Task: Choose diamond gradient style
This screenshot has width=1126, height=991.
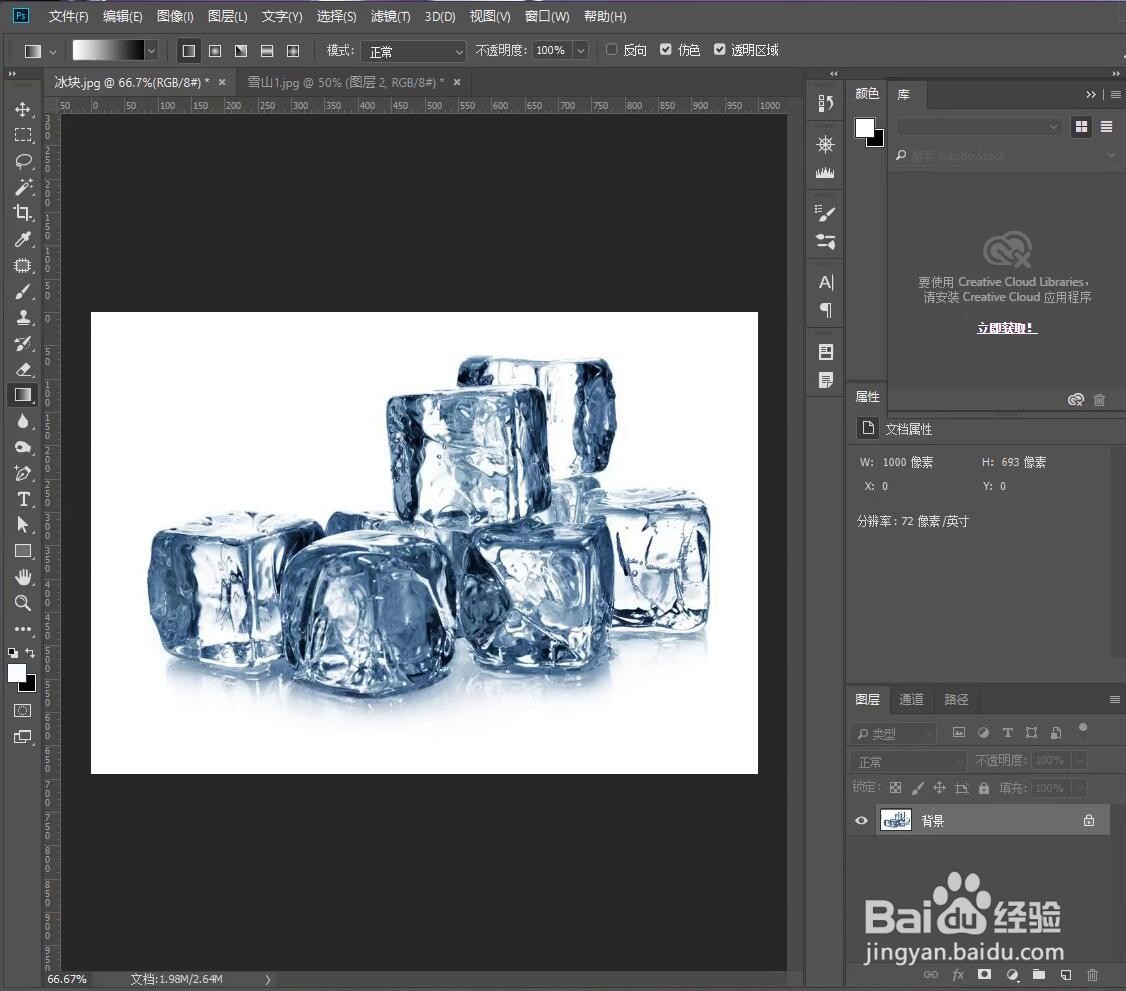Action: 293,51
